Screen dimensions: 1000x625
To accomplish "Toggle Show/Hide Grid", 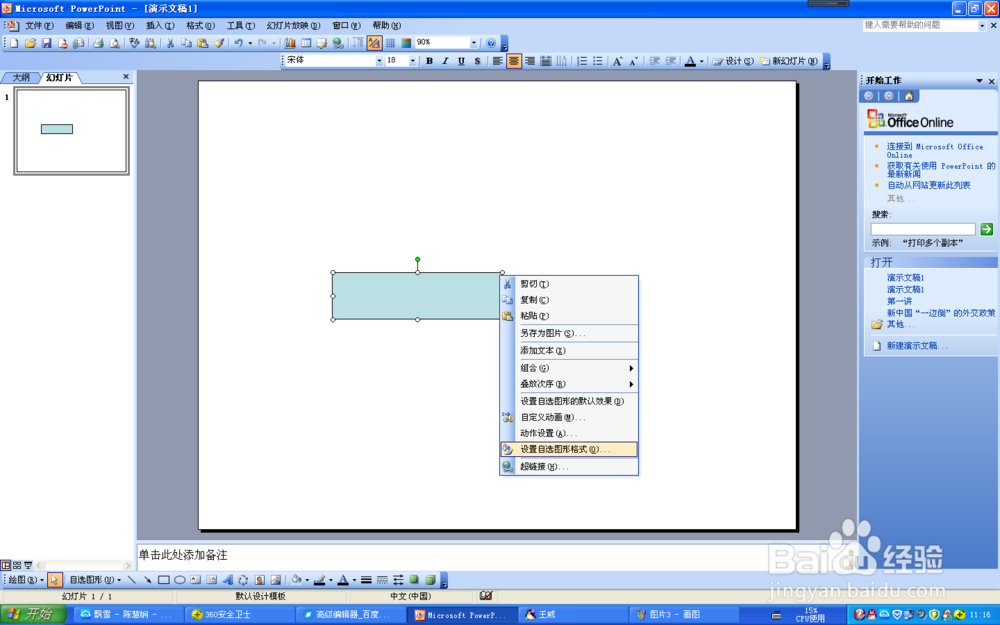I will (x=390, y=43).
